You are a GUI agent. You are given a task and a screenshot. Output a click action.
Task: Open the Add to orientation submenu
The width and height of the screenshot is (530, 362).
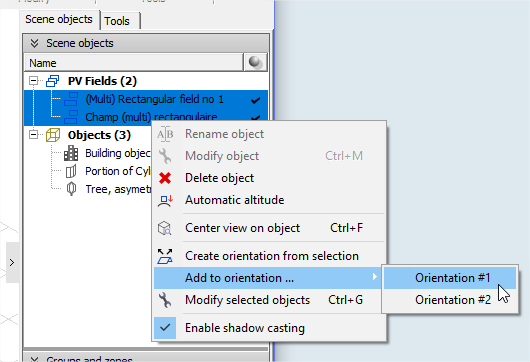[268, 278]
